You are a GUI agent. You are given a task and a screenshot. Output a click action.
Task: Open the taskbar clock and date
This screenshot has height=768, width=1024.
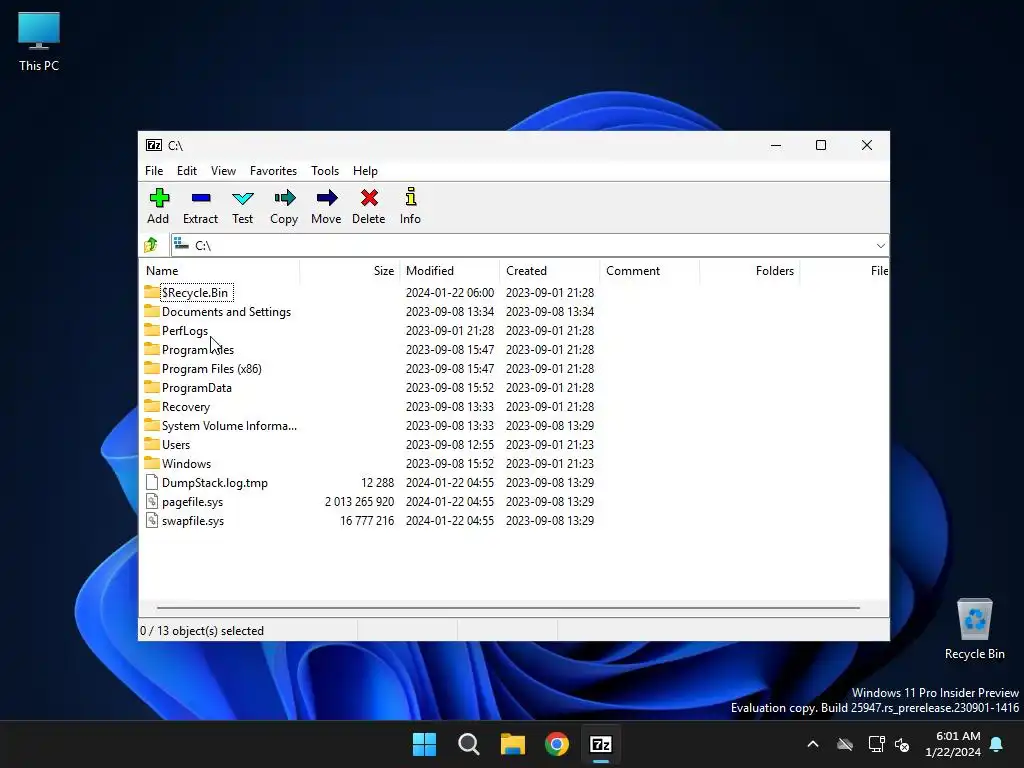pyautogui.click(x=953, y=744)
